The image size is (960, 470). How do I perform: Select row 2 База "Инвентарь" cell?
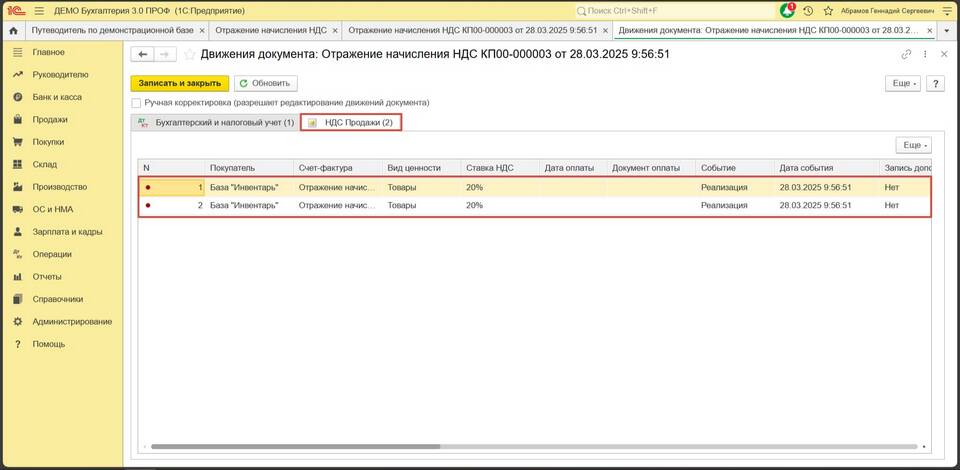249,206
